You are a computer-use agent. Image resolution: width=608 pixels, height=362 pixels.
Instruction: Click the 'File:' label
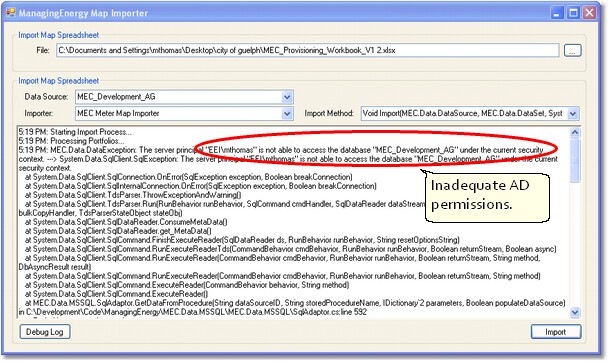click(43, 50)
